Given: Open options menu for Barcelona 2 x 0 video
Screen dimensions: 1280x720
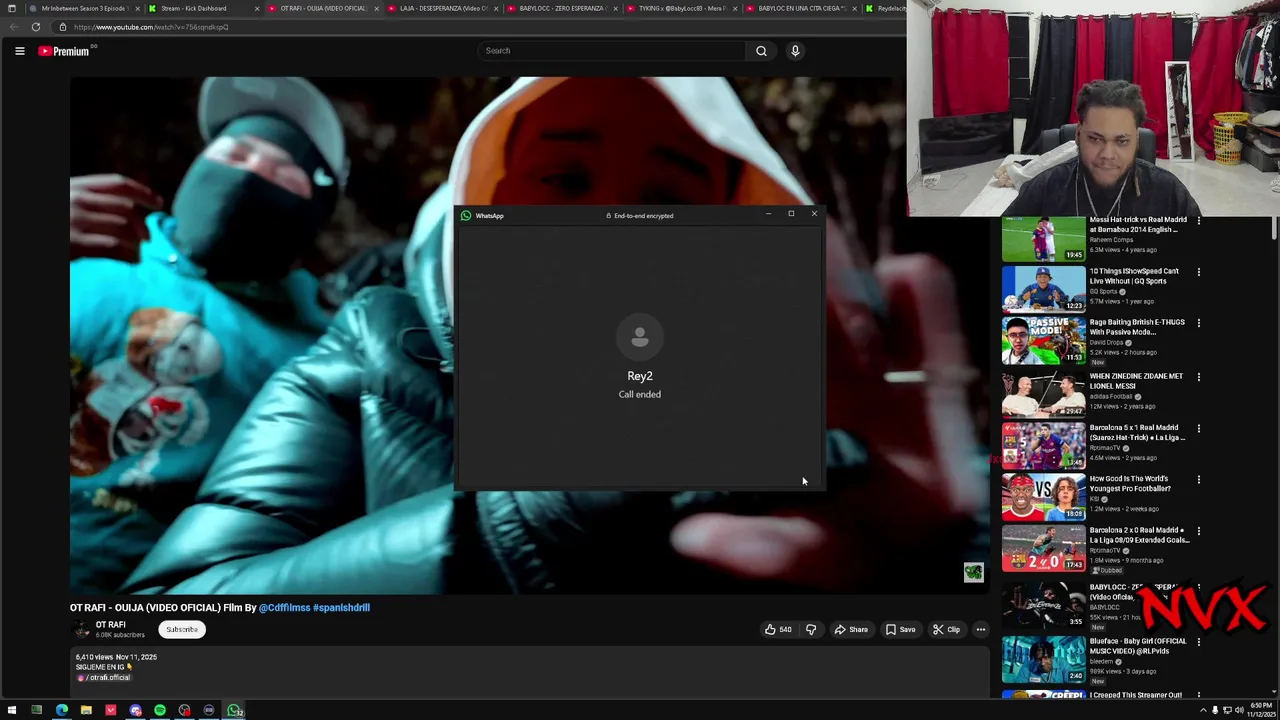Looking at the screenshot, I should coord(1199,531).
